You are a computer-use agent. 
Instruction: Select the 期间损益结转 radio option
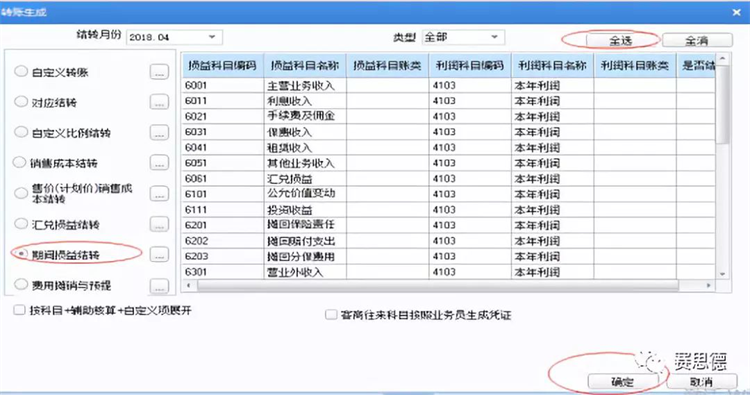[x=21, y=254]
